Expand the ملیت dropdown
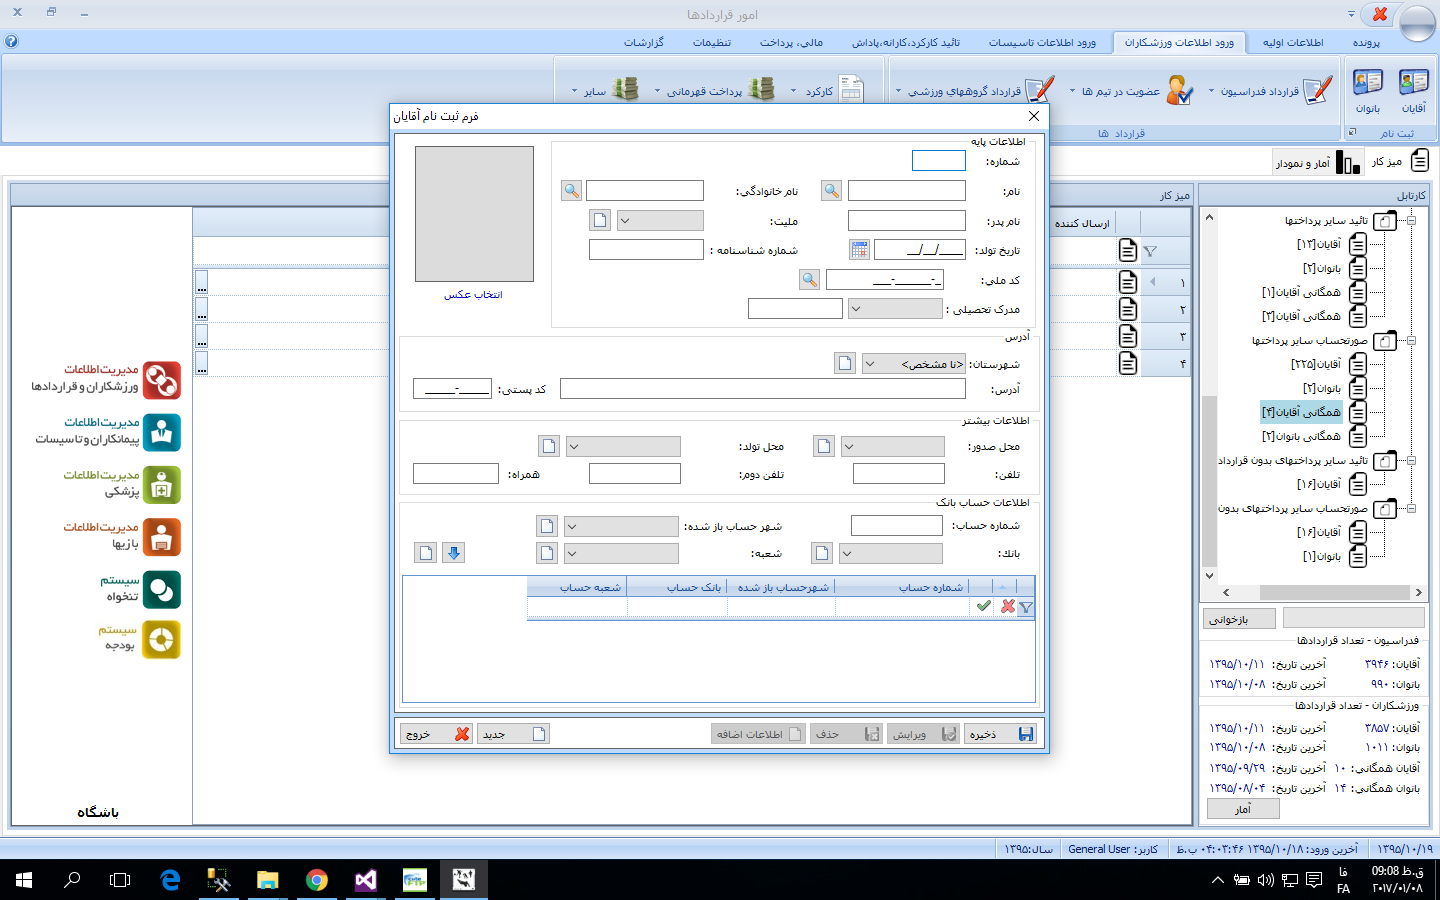1440x900 pixels. pyautogui.click(x=625, y=221)
